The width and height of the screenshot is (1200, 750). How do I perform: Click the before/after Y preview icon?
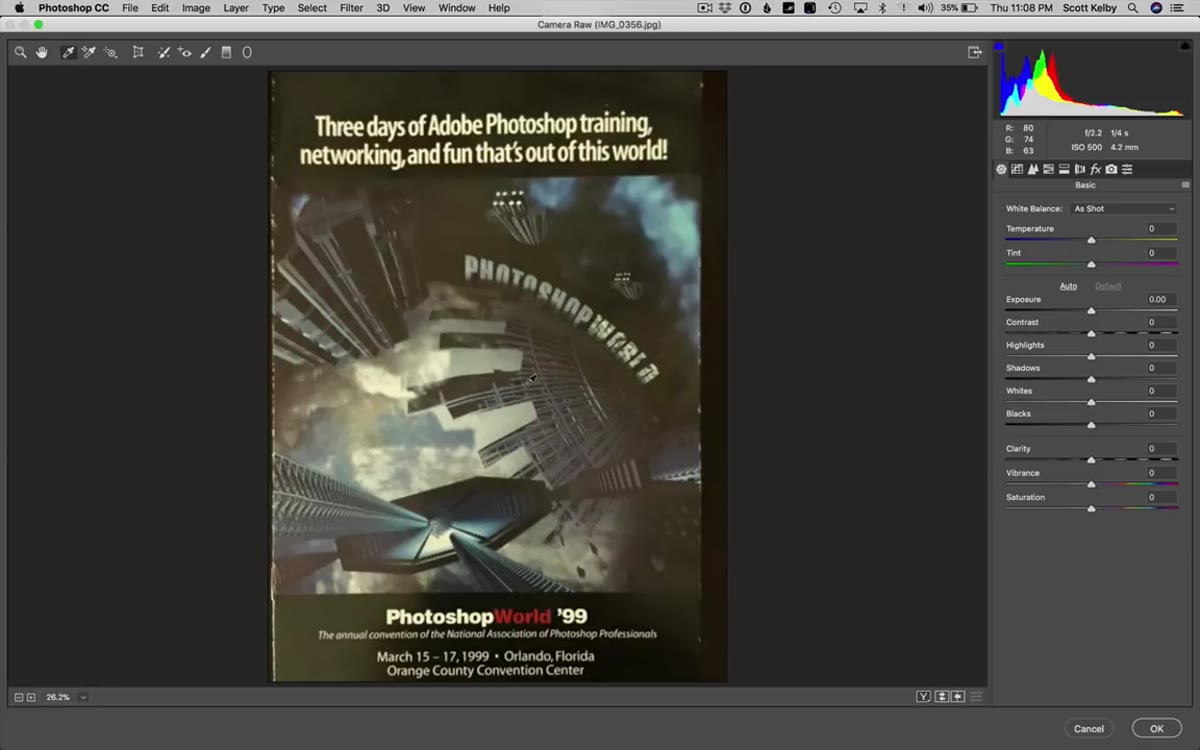pyautogui.click(x=924, y=697)
